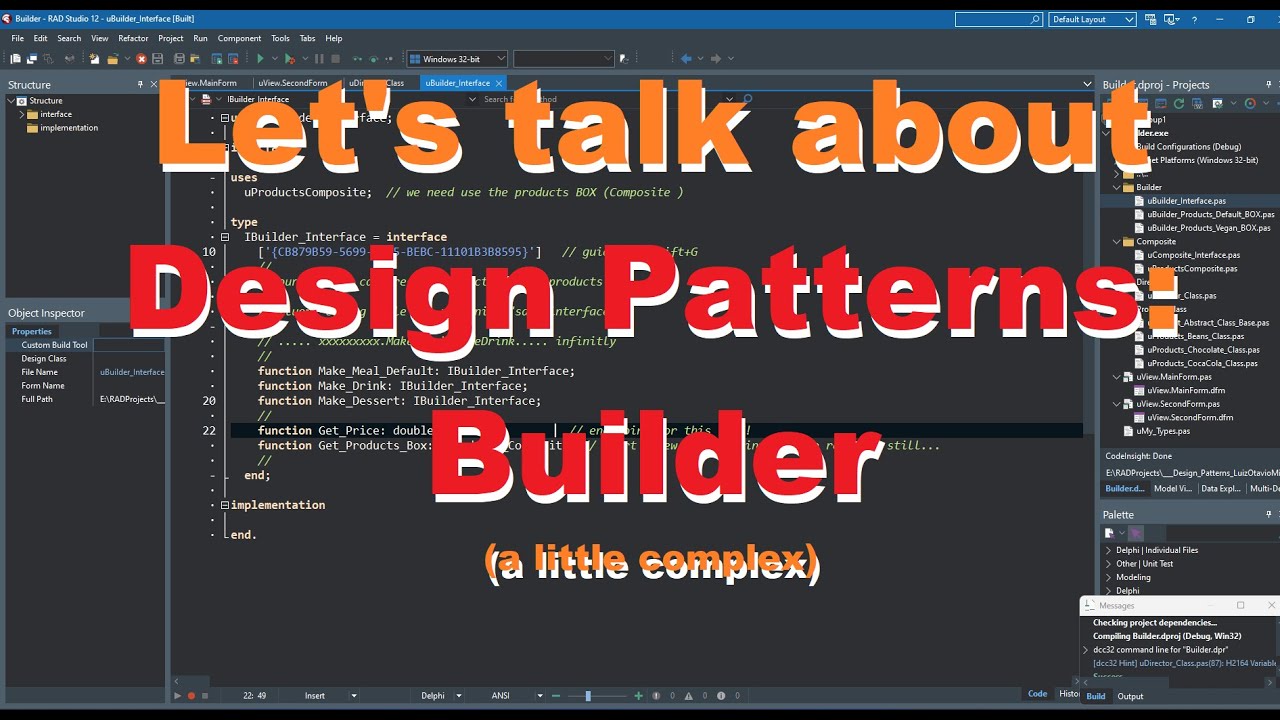This screenshot has width=1280, height=720.
Task: Select the Build tab in Messages
Action: click(x=1096, y=696)
